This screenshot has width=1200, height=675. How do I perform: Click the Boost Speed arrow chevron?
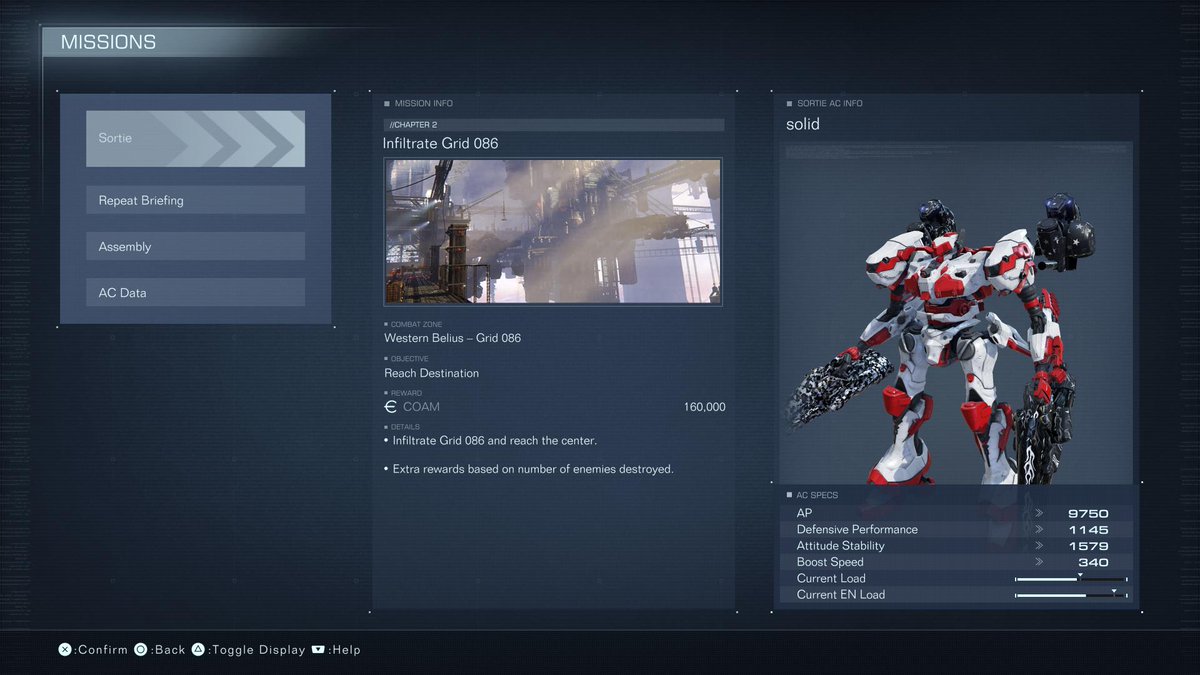(x=1039, y=562)
